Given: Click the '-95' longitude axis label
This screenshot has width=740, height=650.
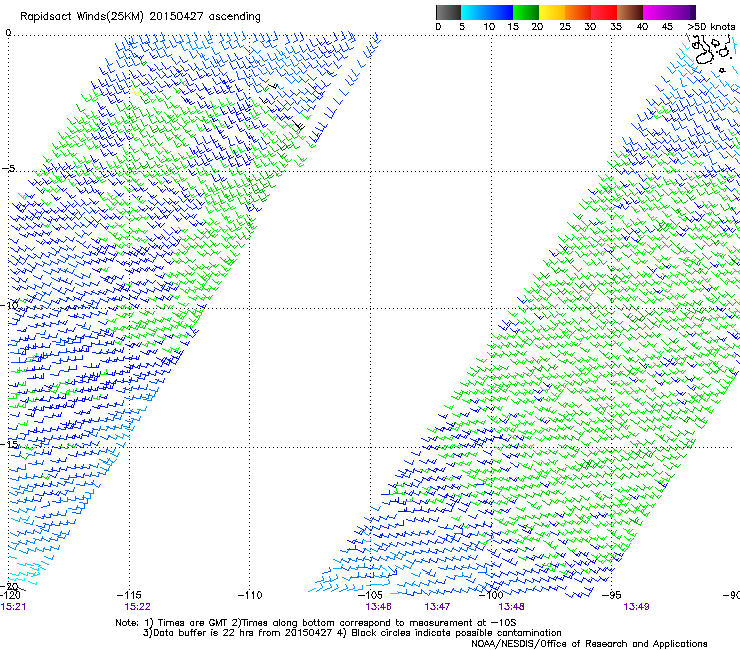Looking at the screenshot, I should tap(612, 595).
